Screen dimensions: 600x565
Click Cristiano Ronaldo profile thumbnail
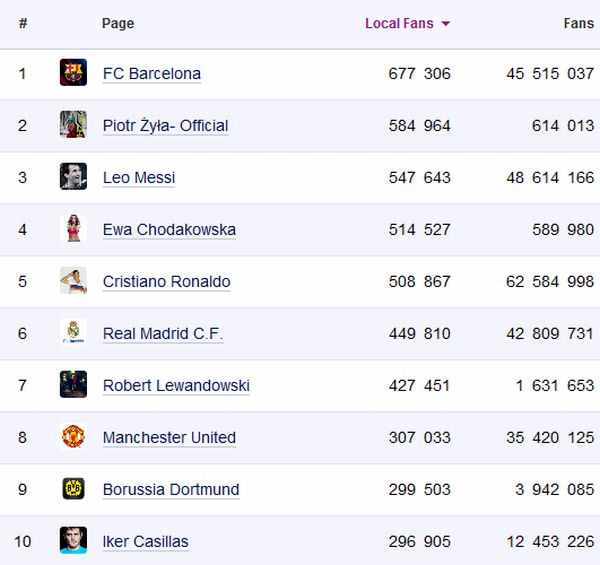pos(73,281)
